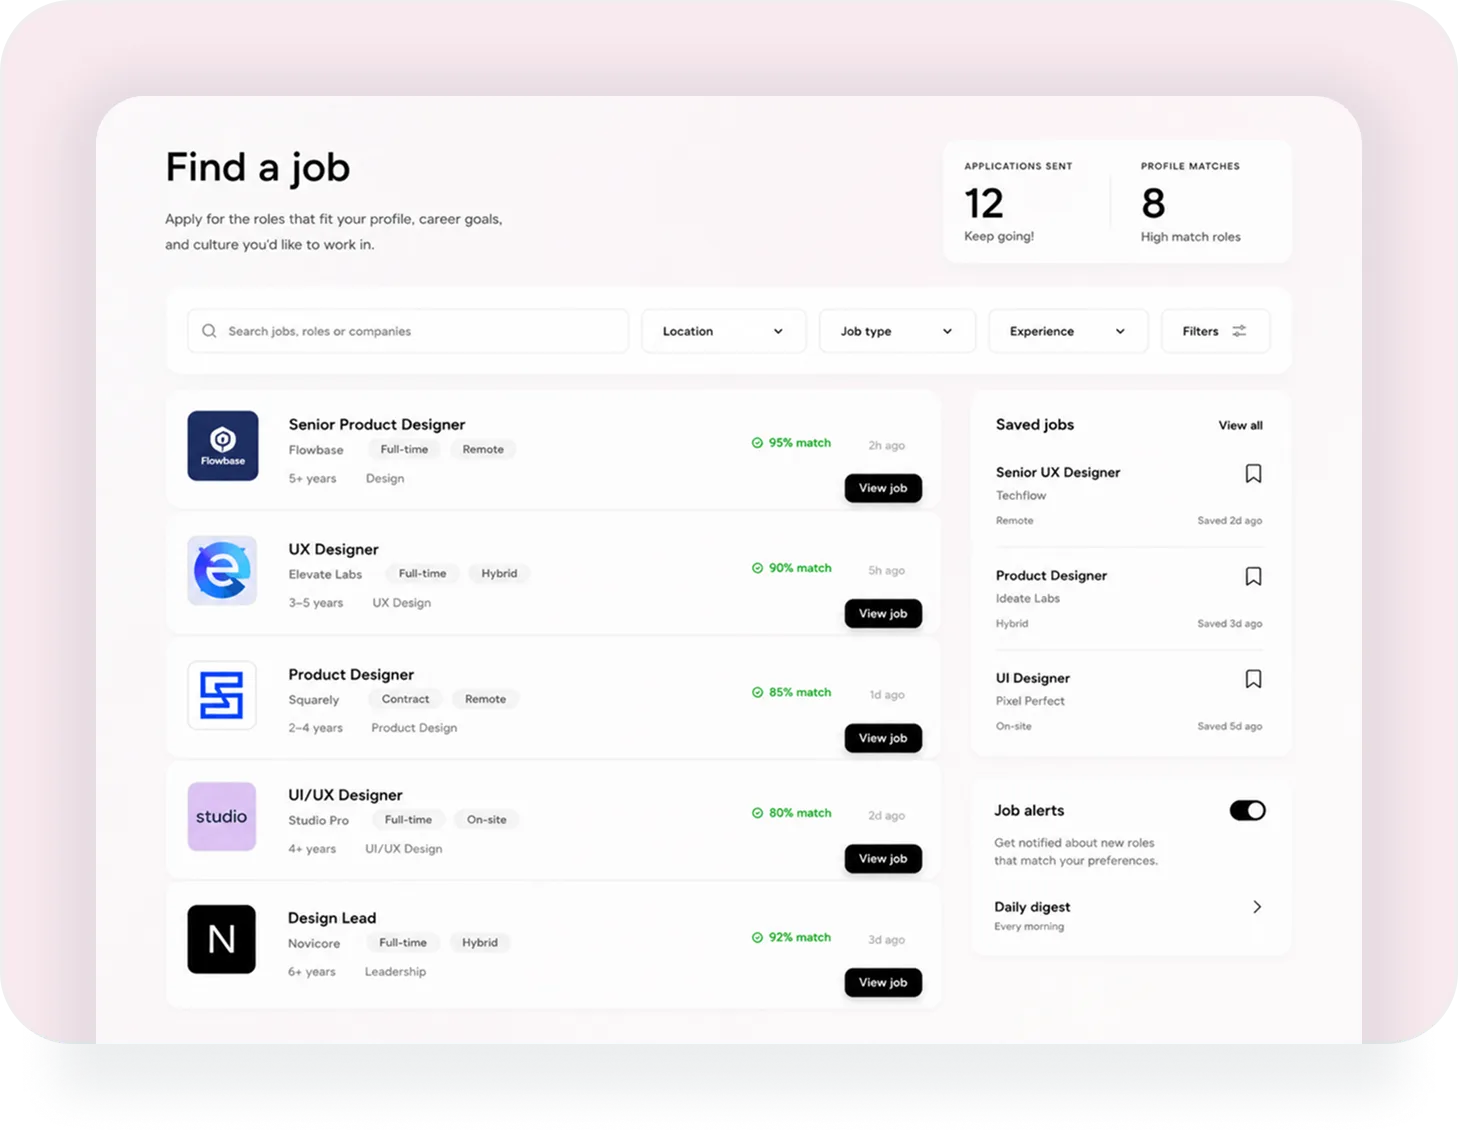The height and width of the screenshot is (1140, 1458).
Task: Click the Novicore N logo
Action: (222, 940)
